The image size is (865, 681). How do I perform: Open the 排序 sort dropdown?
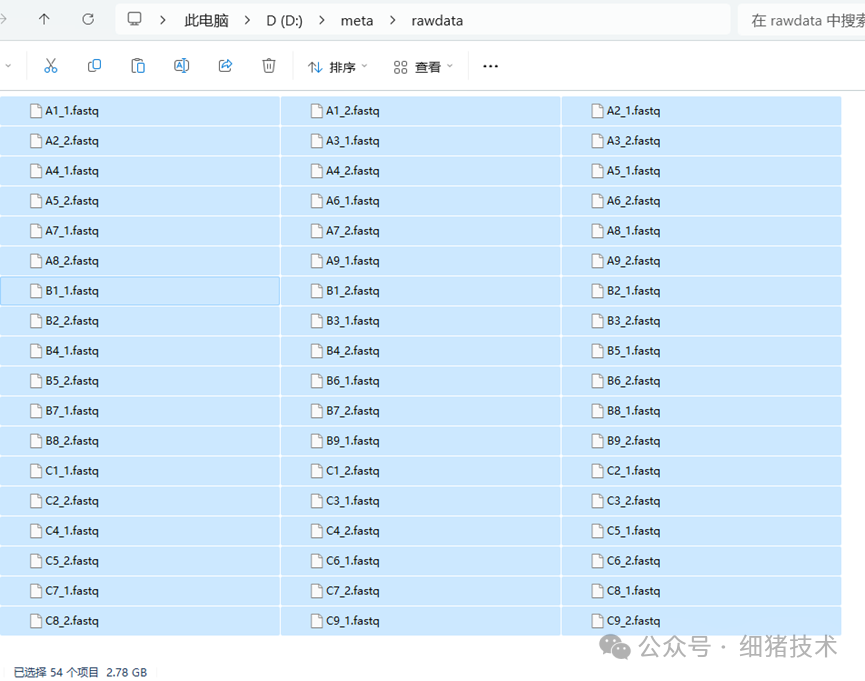pos(337,66)
